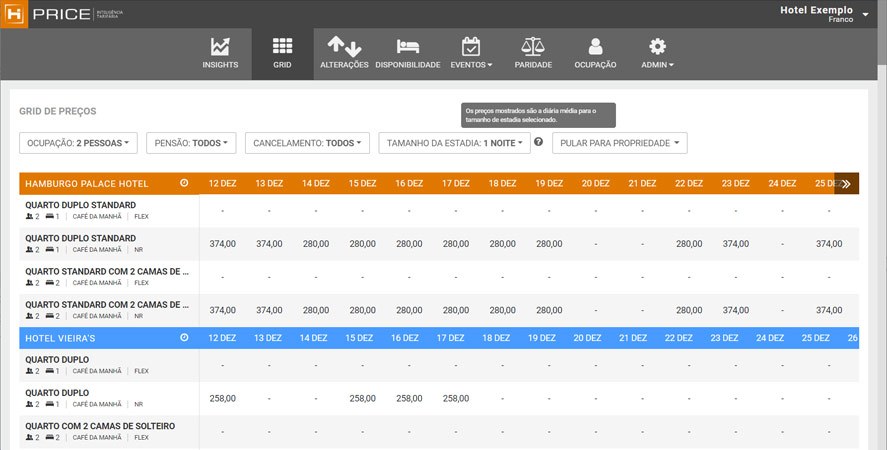Open the Insights chart icon
887x450 pixels.
click(220, 47)
